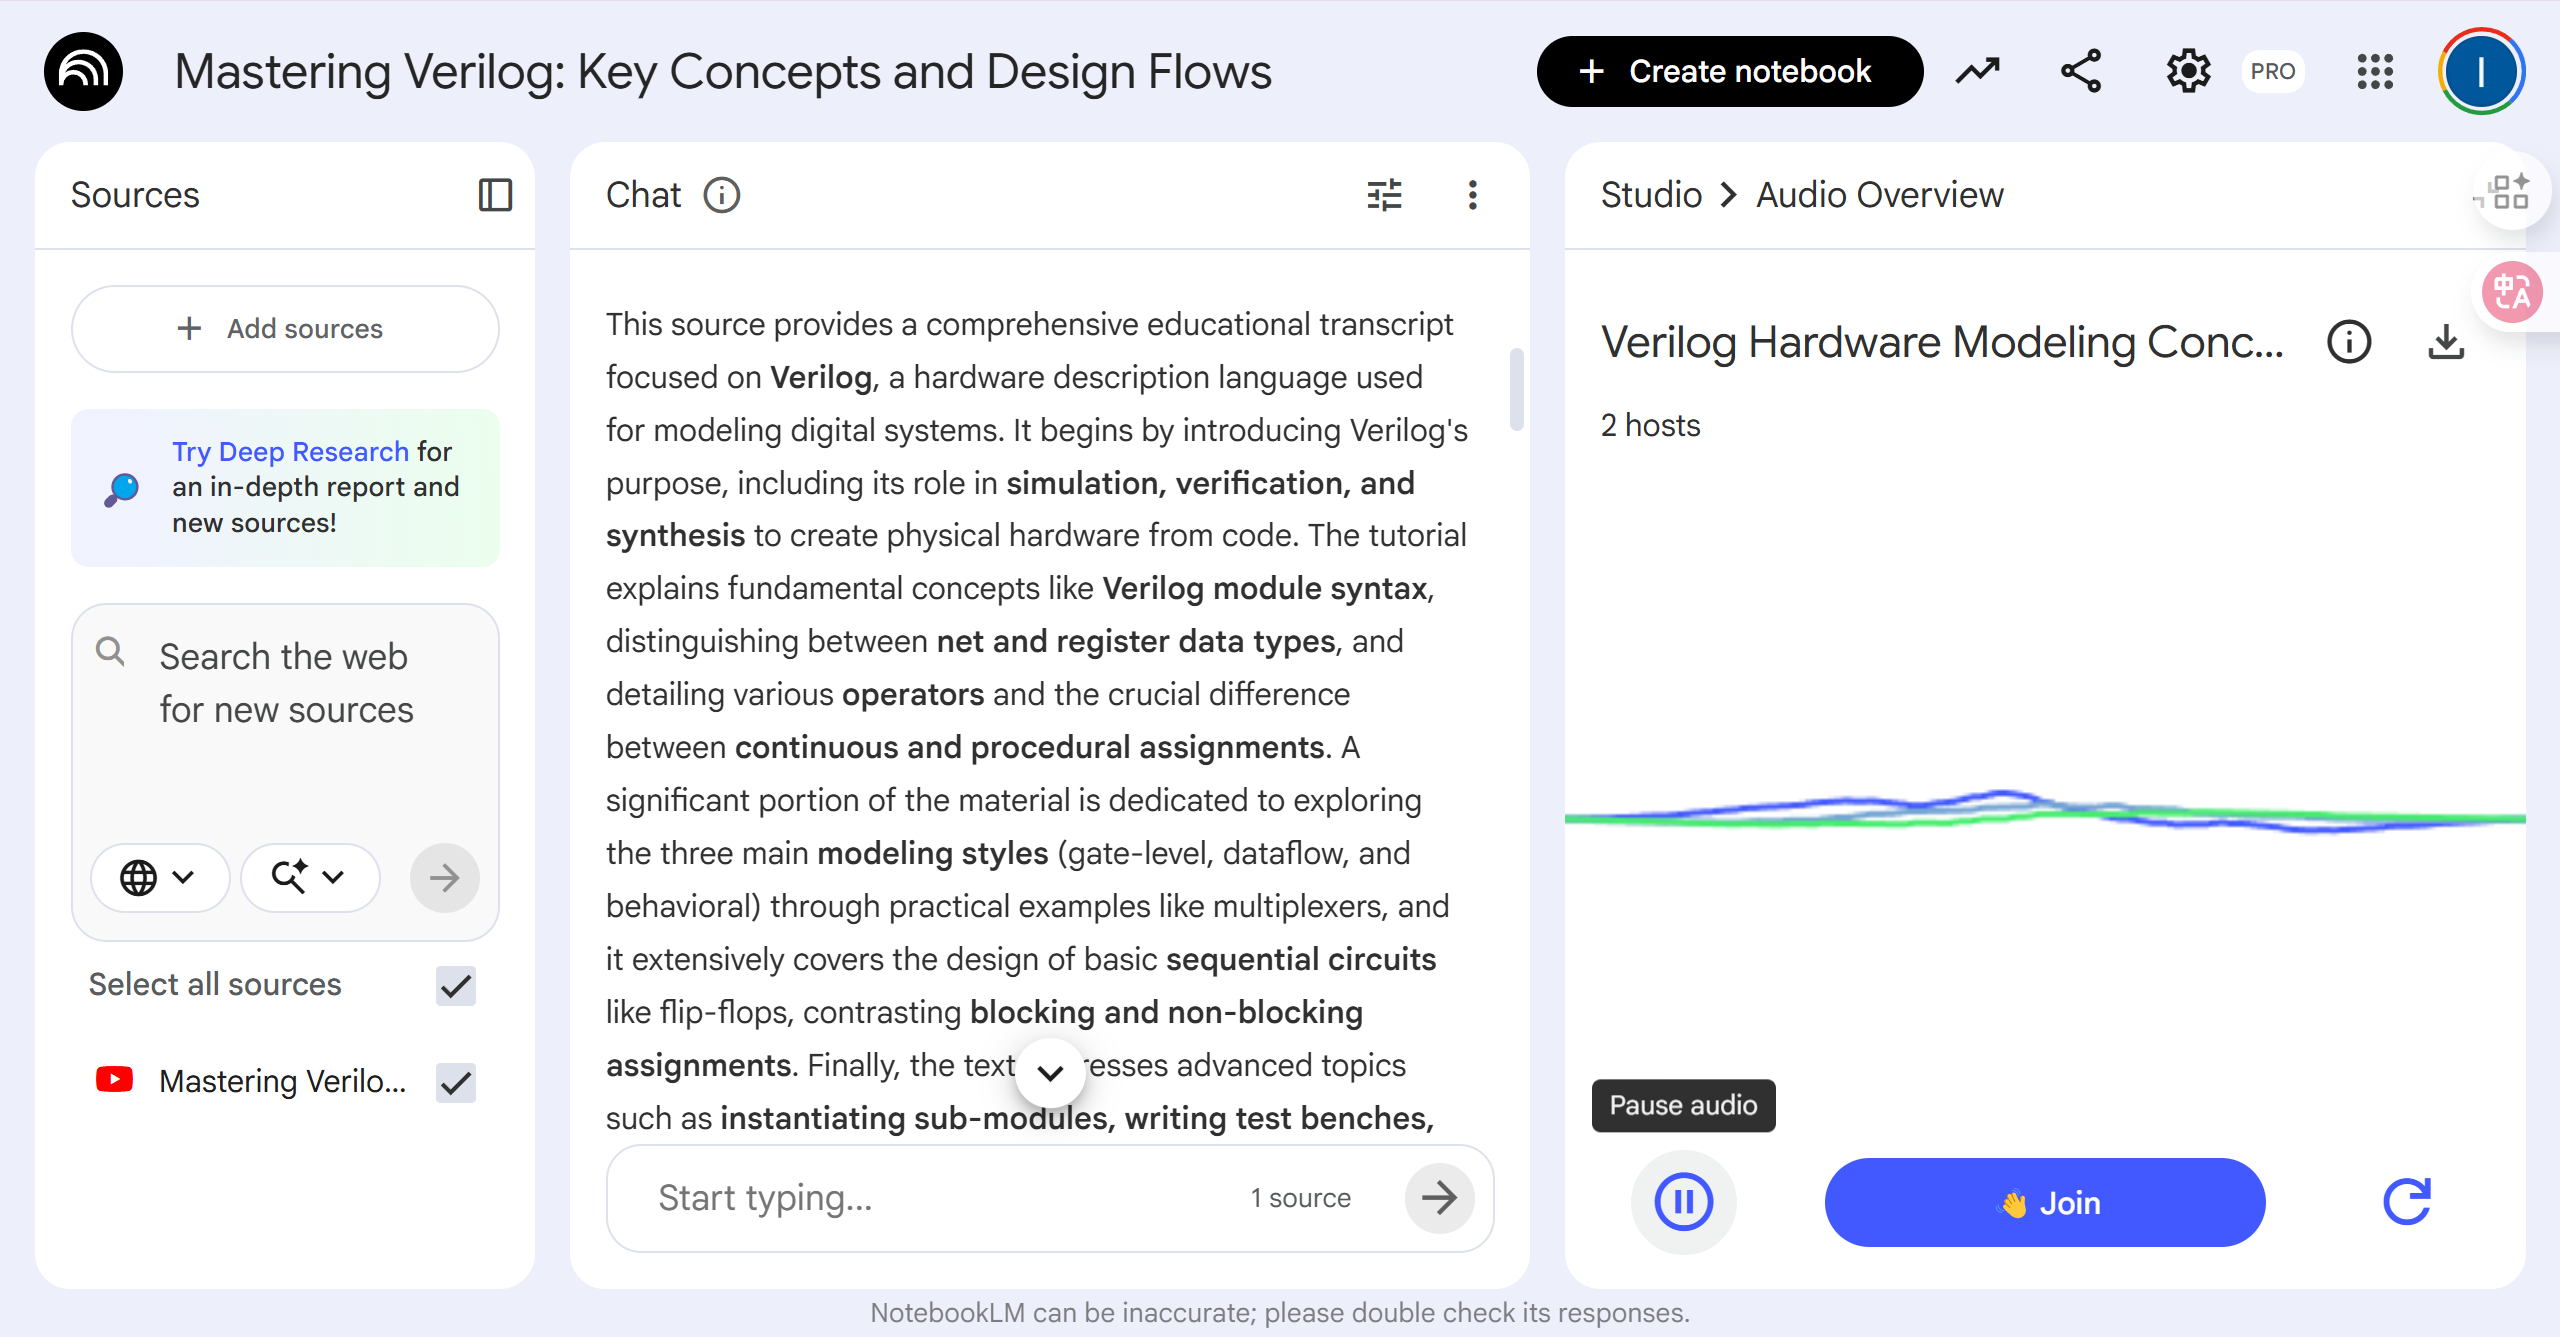This screenshot has height=1337, width=2560.
Task: Open chat three-dot options menu
Action: click(x=1472, y=195)
